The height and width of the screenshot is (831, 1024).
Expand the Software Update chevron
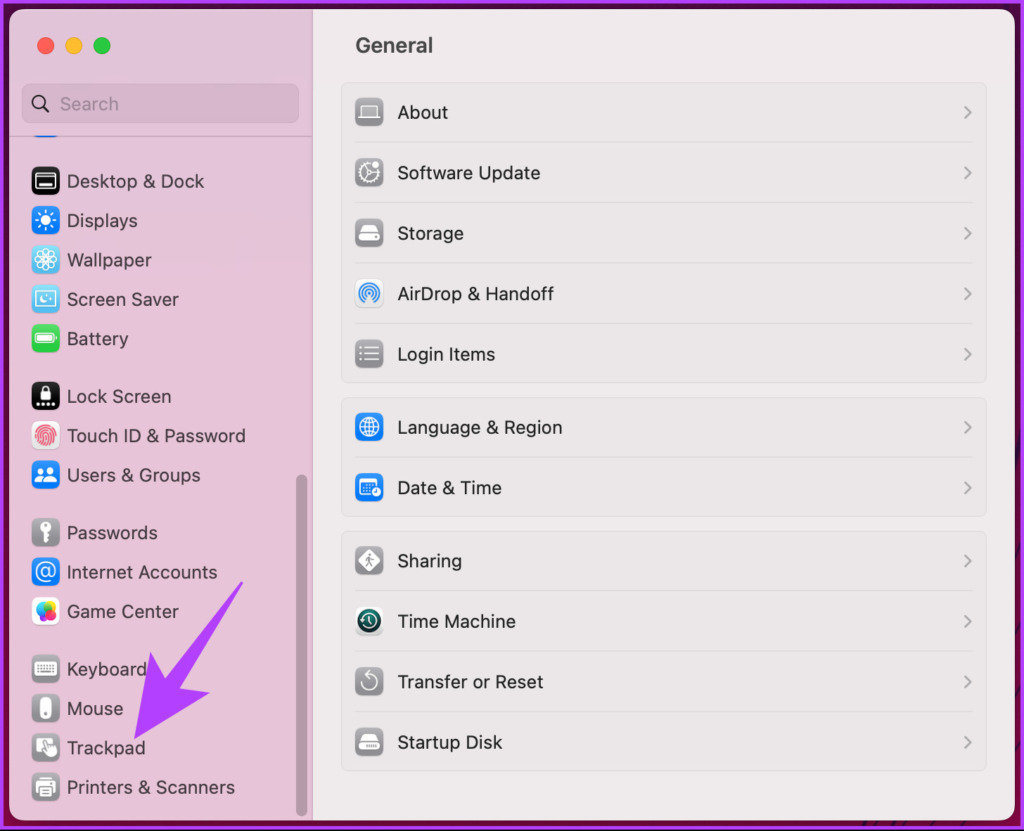(x=967, y=173)
